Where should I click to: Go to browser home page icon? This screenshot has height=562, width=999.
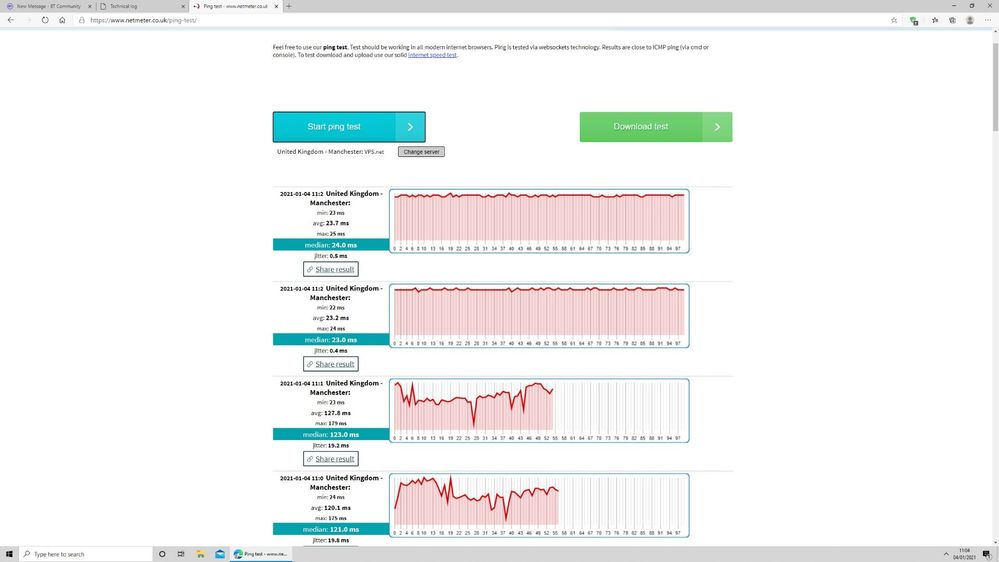point(62,20)
